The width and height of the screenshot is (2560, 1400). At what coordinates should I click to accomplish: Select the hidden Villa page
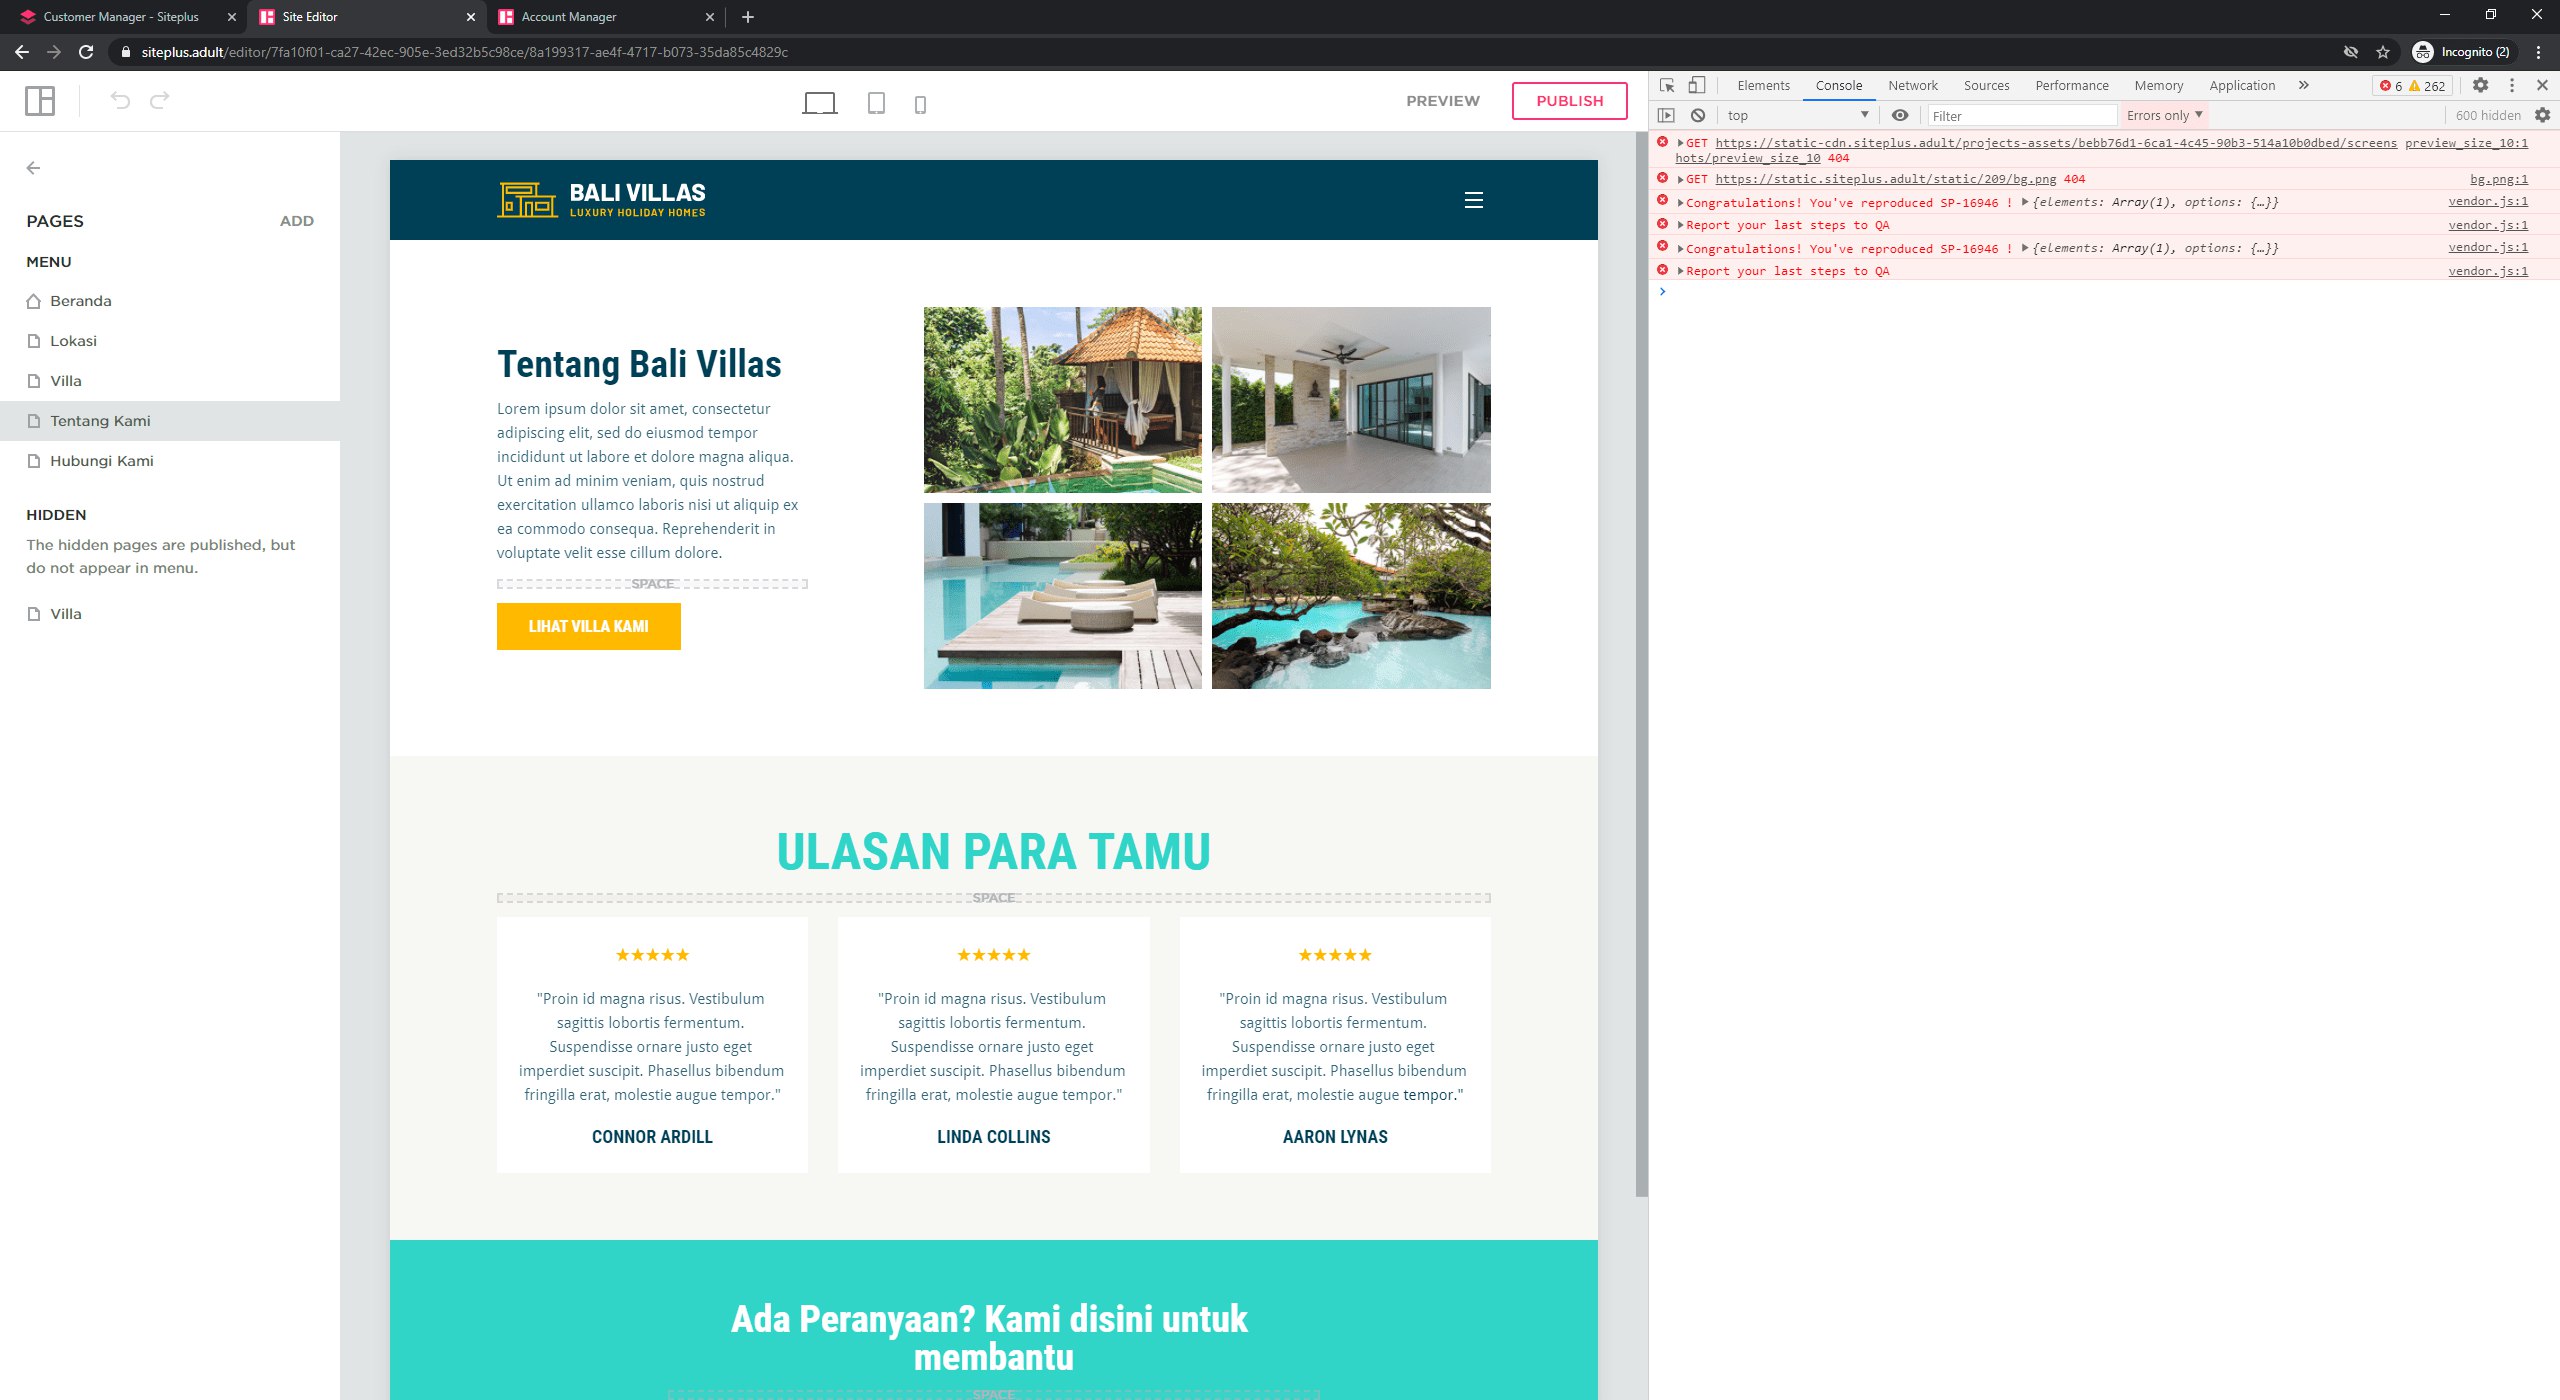point(170,614)
